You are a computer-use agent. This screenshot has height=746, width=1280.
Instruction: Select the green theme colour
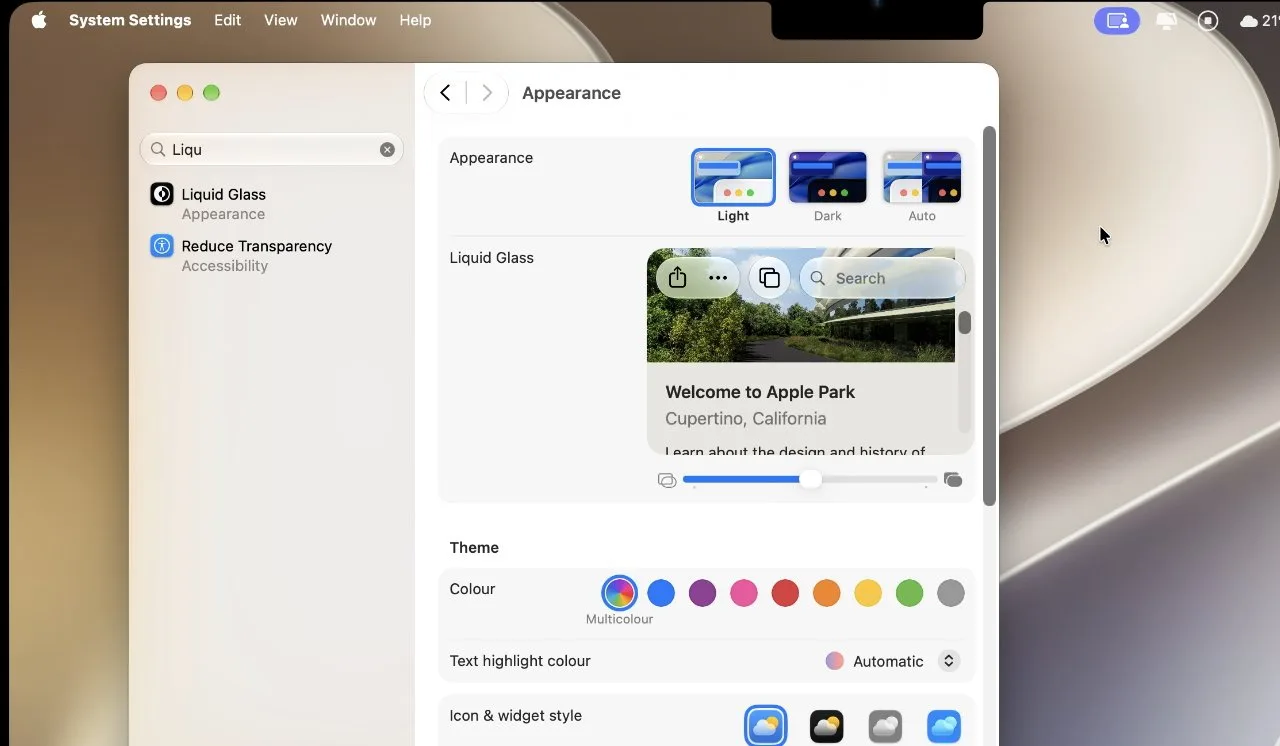click(909, 593)
